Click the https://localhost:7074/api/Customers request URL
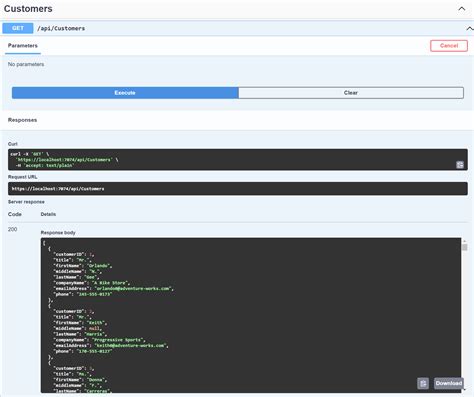The height and width of the screenshot is (397, 474). tap(58, 189)
